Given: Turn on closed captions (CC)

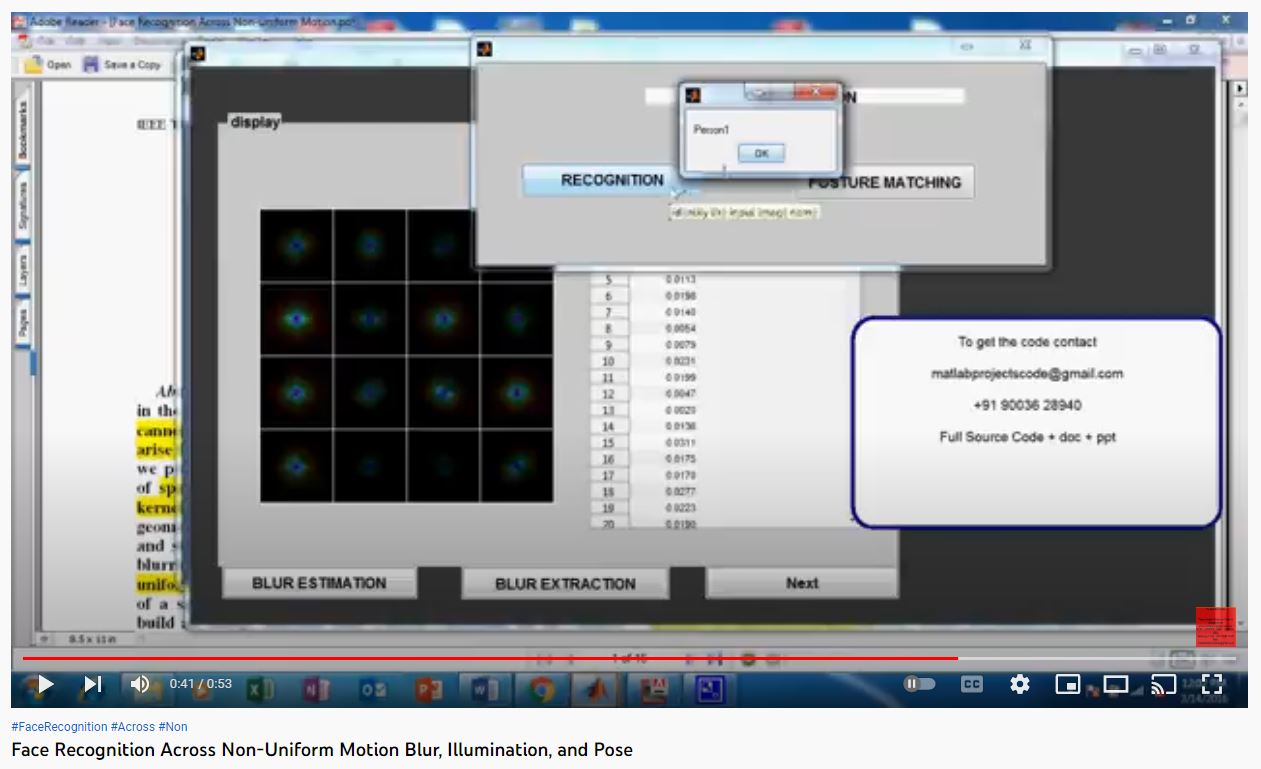Looking at the screenshot, I should 971,684.
